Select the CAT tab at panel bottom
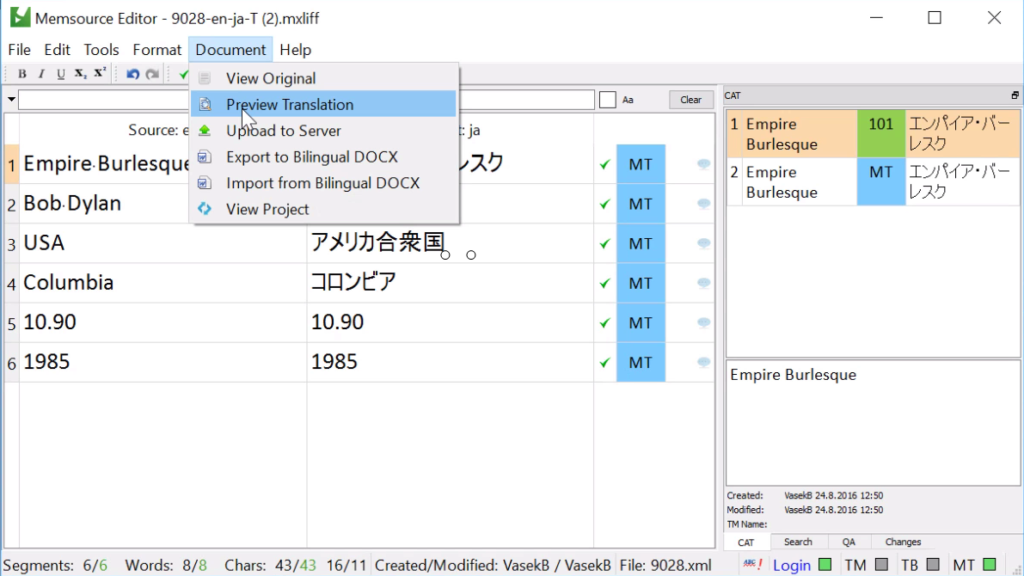Screen dimensions: 1024x576 coord(746,542)
